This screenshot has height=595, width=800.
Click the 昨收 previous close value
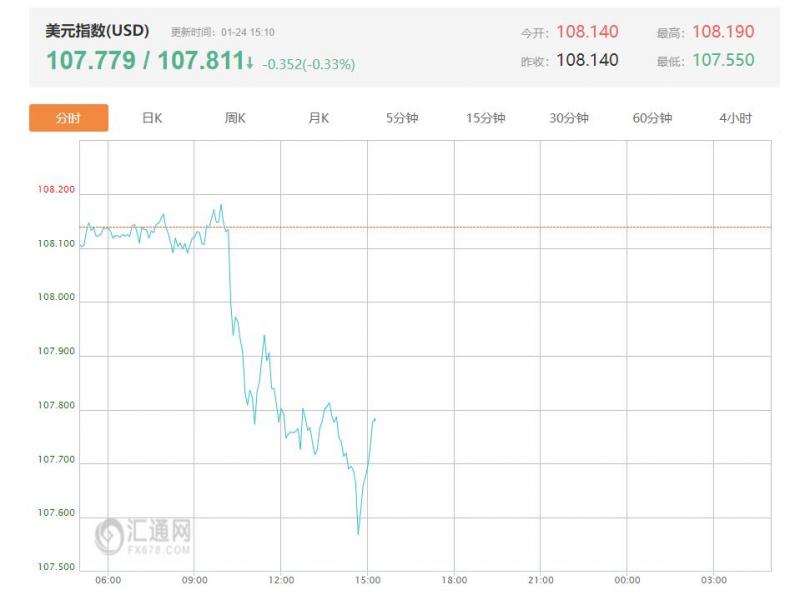pyautogui.click(x=587, y=60)
